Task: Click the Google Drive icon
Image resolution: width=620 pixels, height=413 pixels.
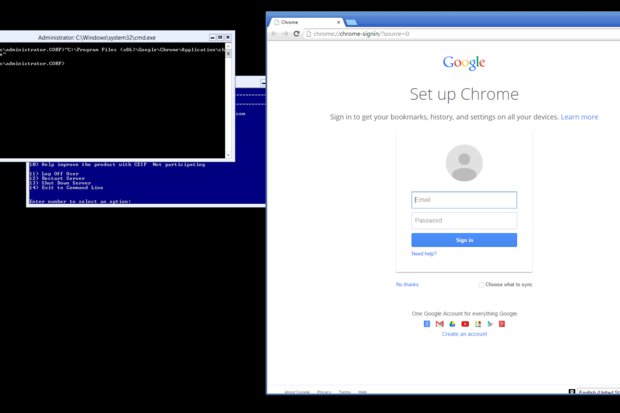Action: [x=452, y=324]
